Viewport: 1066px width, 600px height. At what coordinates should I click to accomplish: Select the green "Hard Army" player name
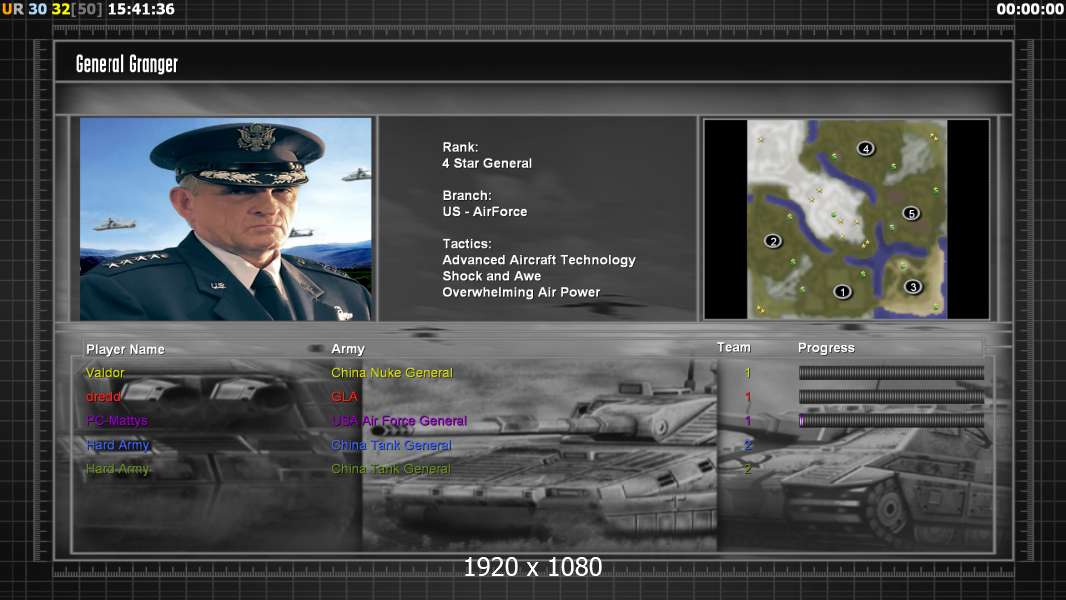pos(118,469)
